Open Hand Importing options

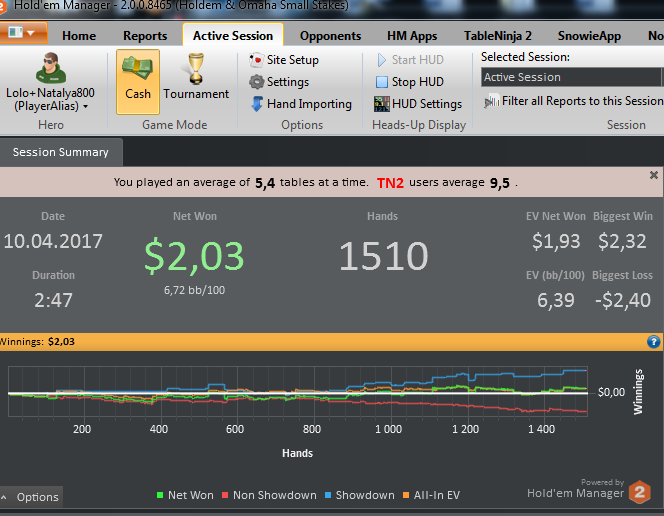pyautogui.click(x=301, y=104)
